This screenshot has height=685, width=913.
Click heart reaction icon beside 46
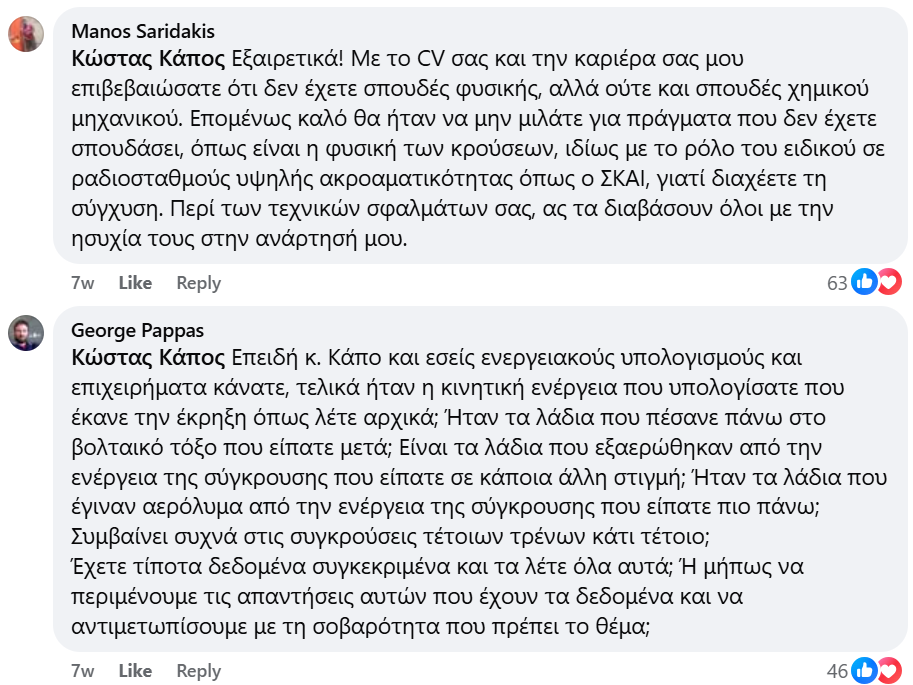pyautogui.click(x=889, y=670)
